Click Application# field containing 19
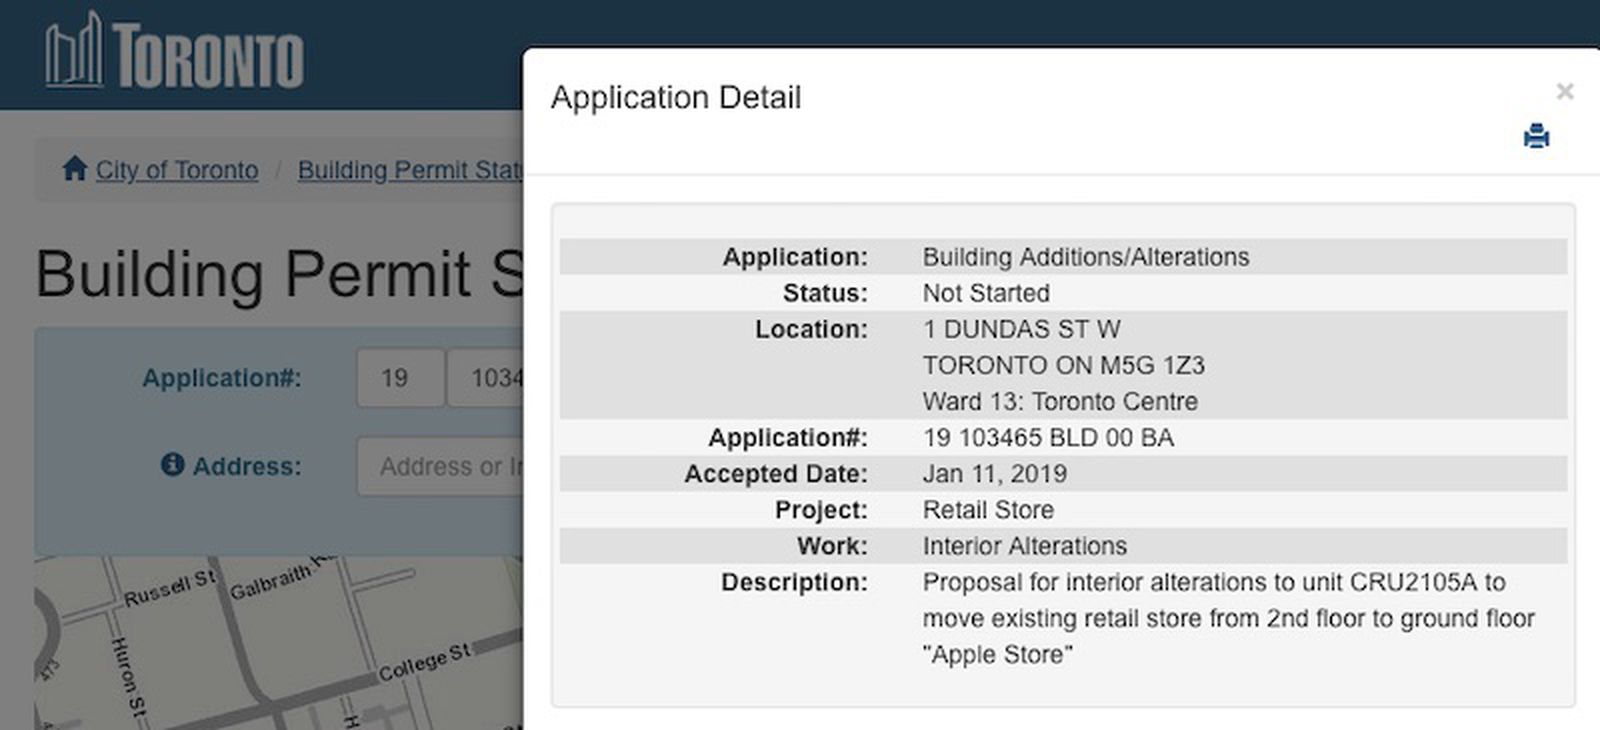 (399, 378)
